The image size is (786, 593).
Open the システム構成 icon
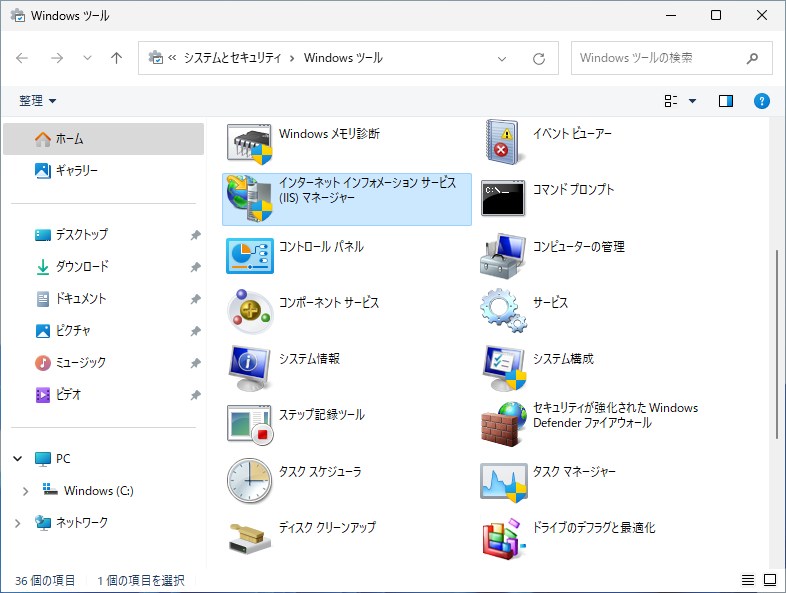tap(504, 368)
